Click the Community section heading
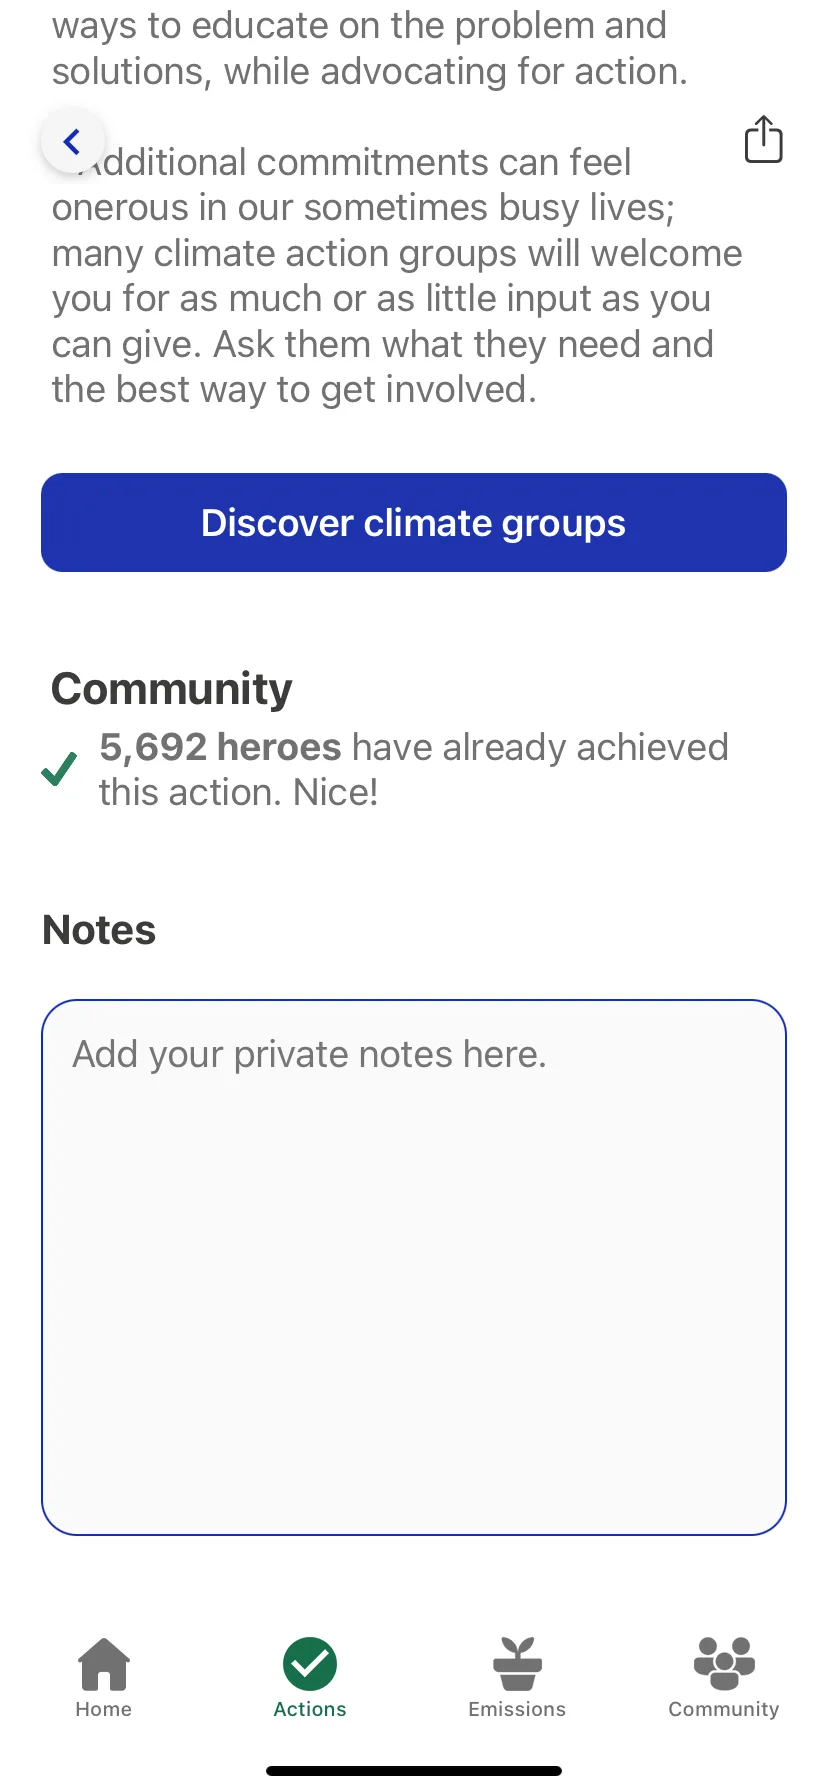 coord(172,689)
